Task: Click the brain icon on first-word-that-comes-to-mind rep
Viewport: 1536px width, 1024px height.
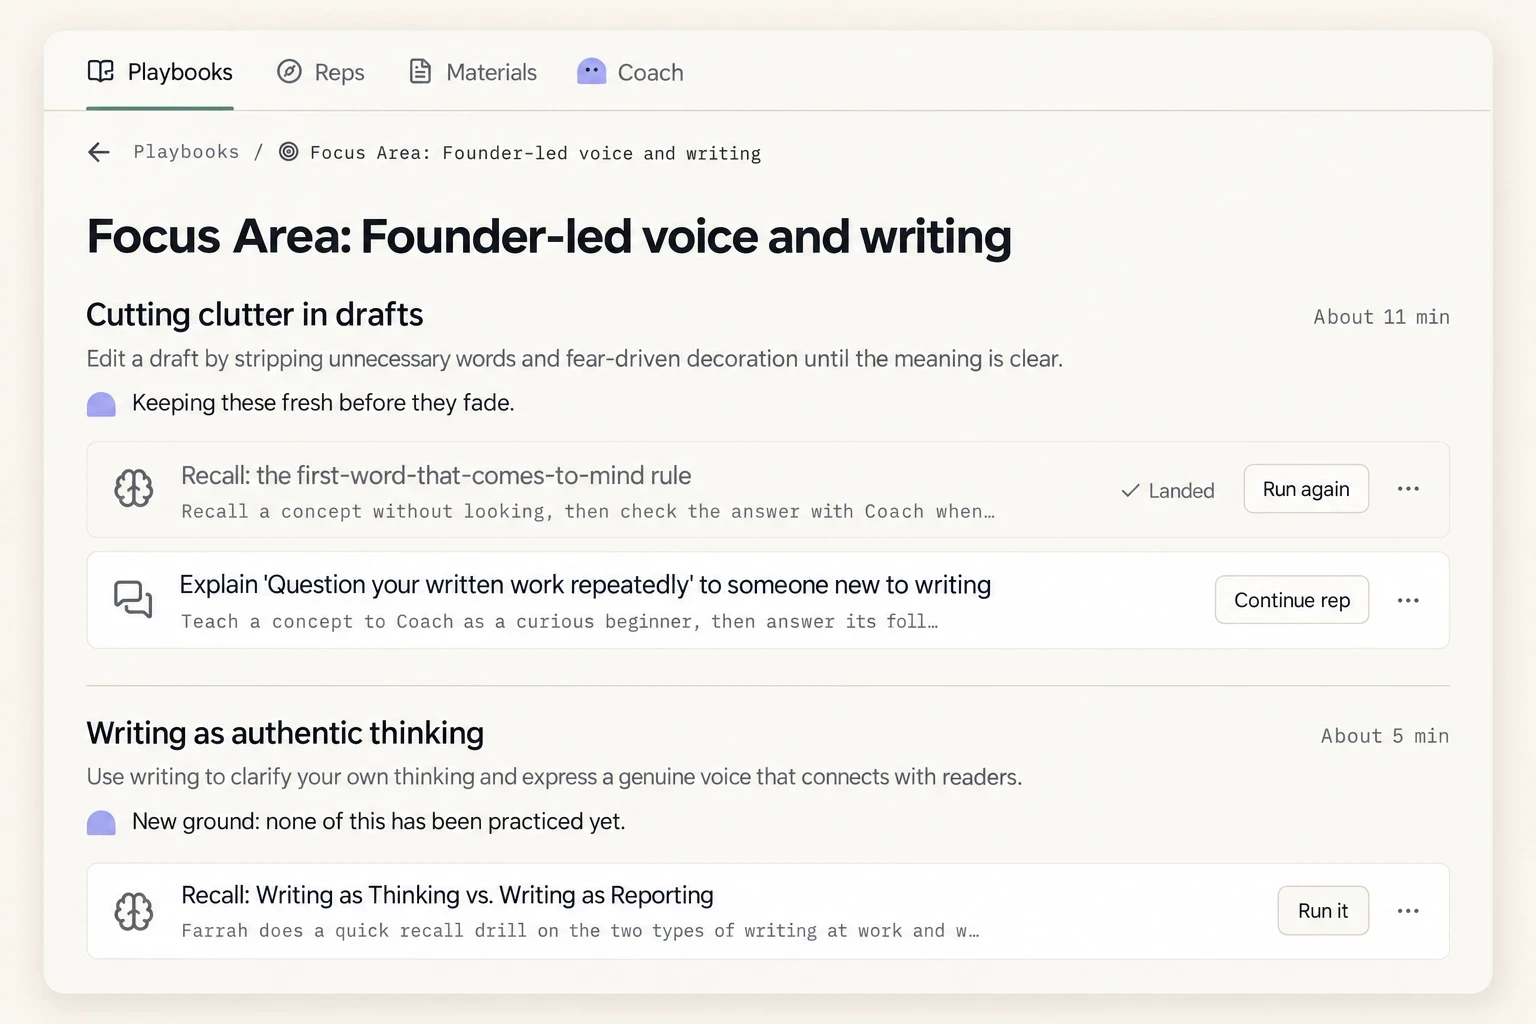Action: pos(133,489)
